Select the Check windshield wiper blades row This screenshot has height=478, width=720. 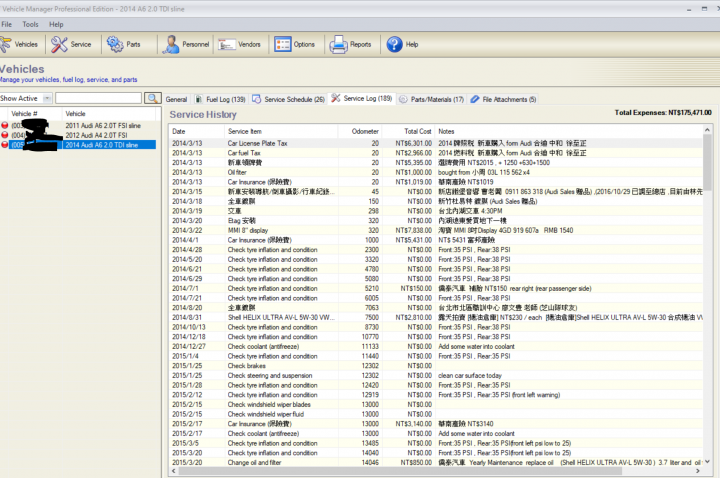[x=436, y=405]
